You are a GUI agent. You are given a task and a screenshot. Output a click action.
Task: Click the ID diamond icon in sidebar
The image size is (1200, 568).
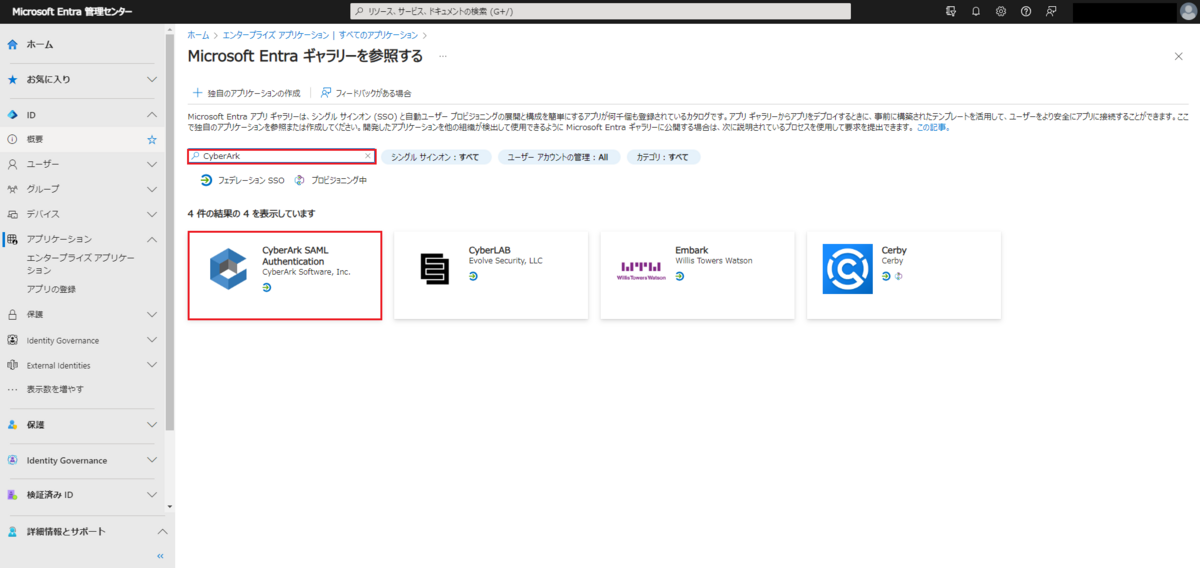point(12,115)
